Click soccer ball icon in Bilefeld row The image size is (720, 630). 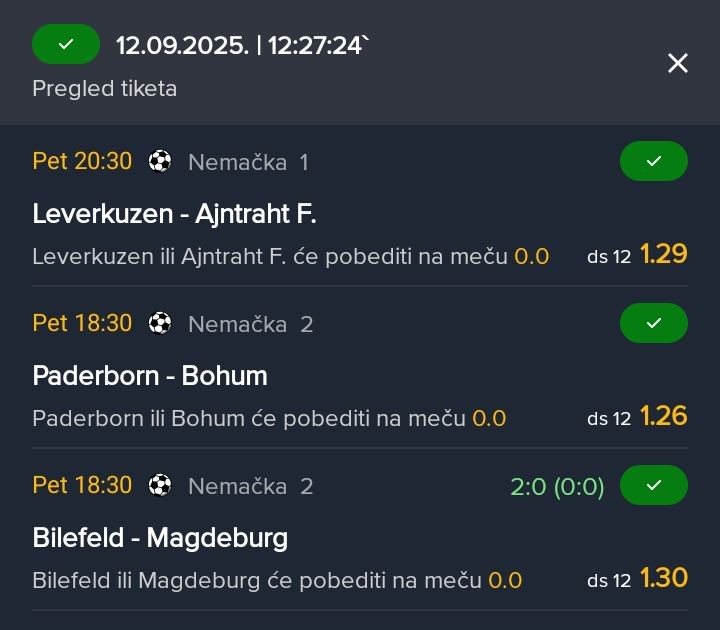pos(160,485)
